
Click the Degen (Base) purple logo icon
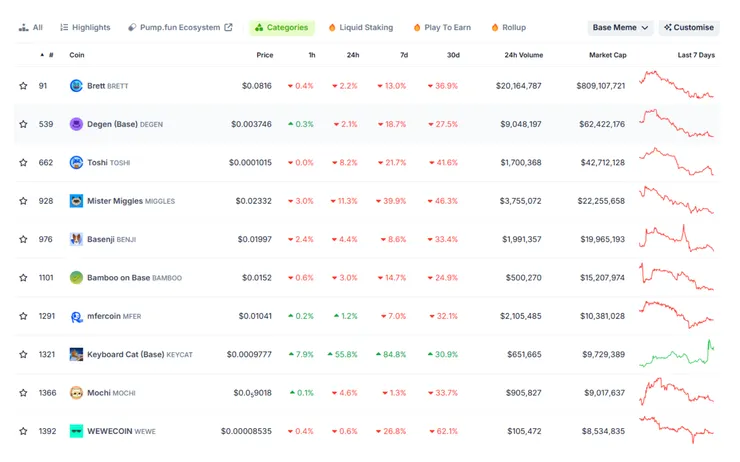coord(76,124)
